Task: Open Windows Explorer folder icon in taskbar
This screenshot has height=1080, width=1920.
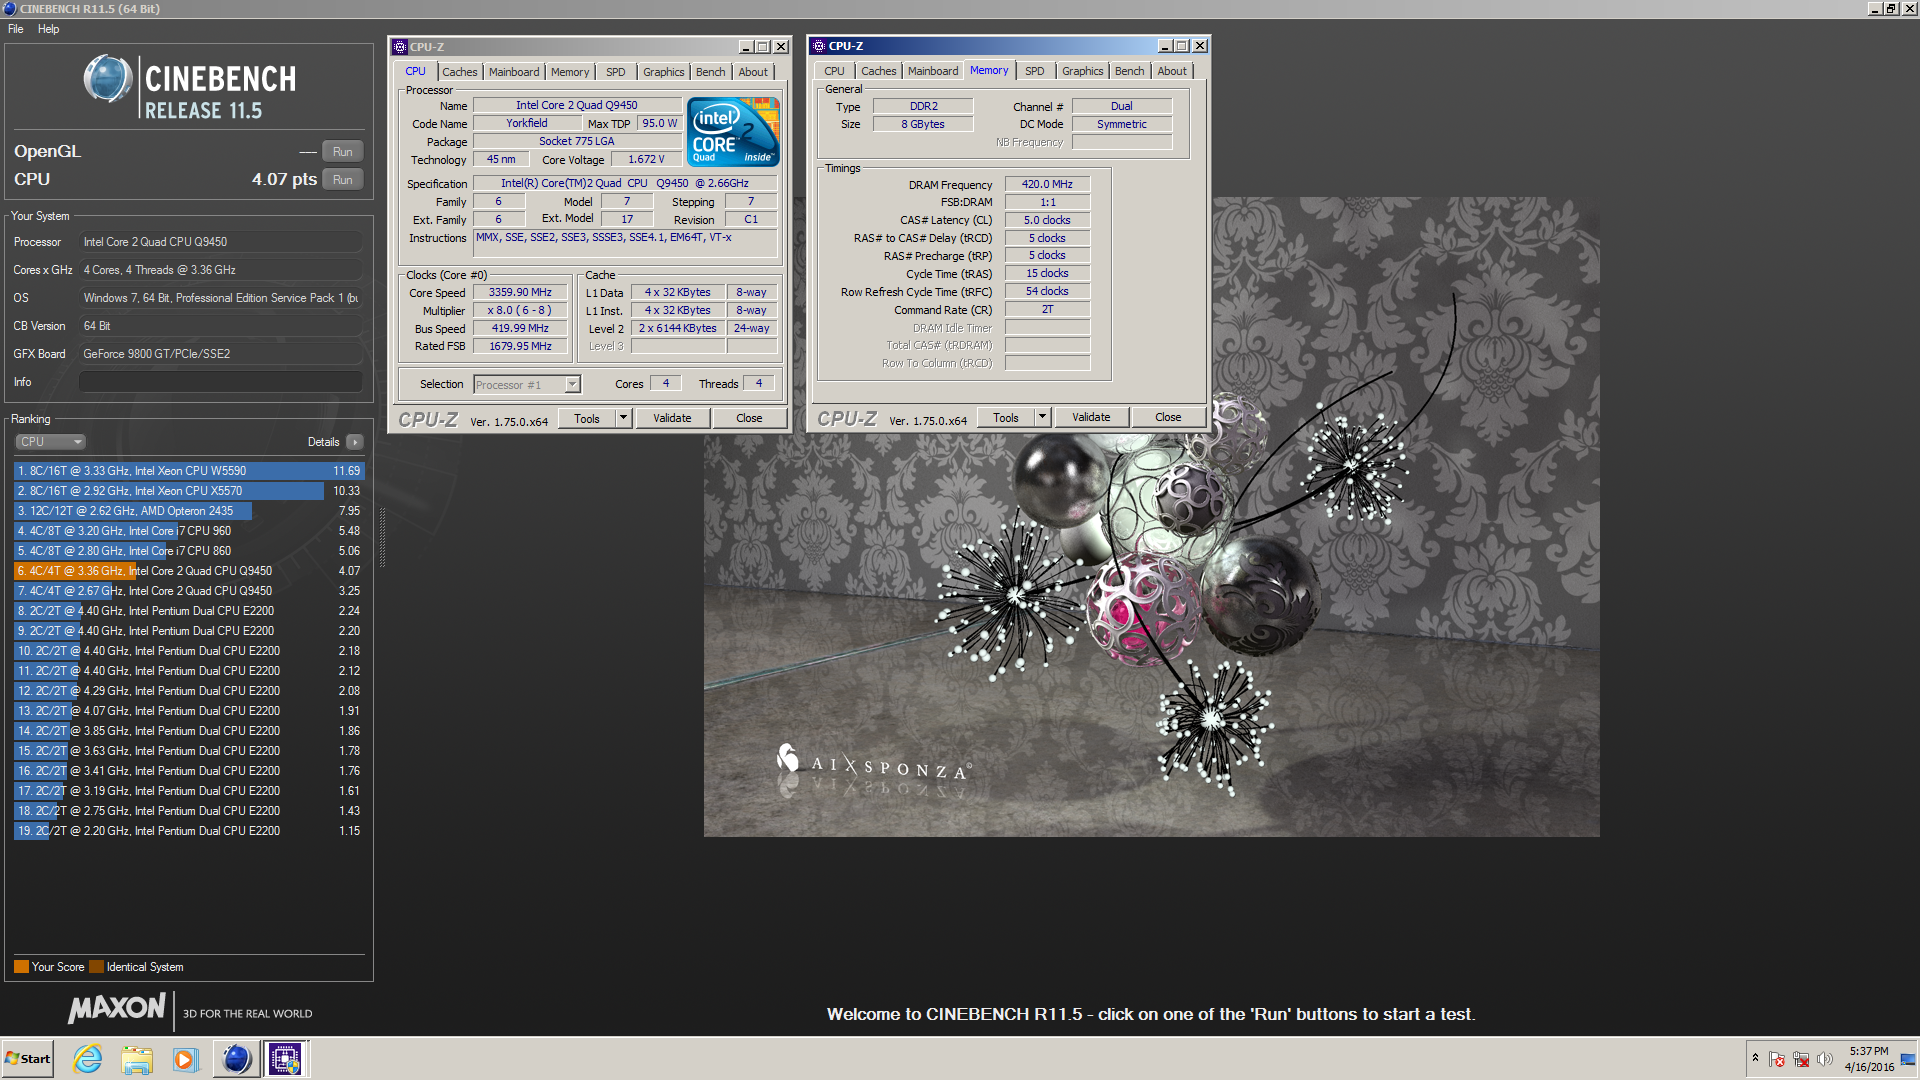Action: tap(137, 1059)
